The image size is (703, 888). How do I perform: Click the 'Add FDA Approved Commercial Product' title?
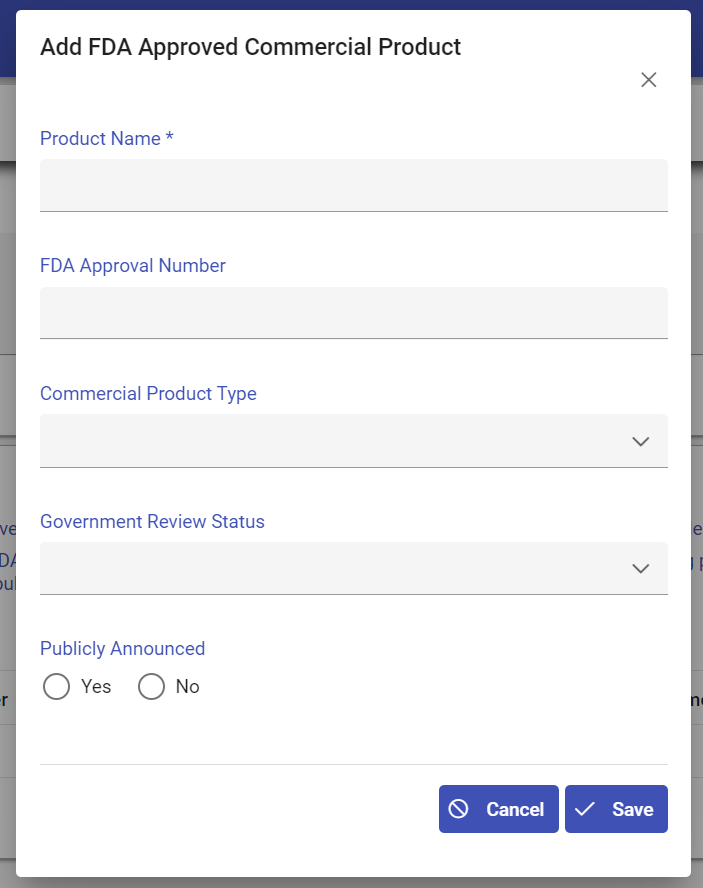(250, 47)
